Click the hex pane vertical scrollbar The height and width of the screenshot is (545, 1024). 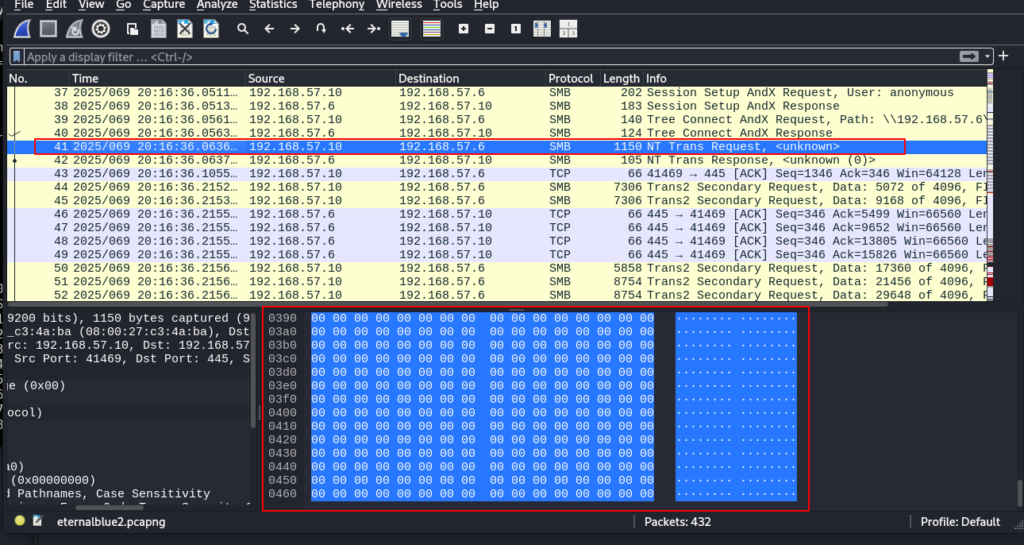(x=1019, y=493)
